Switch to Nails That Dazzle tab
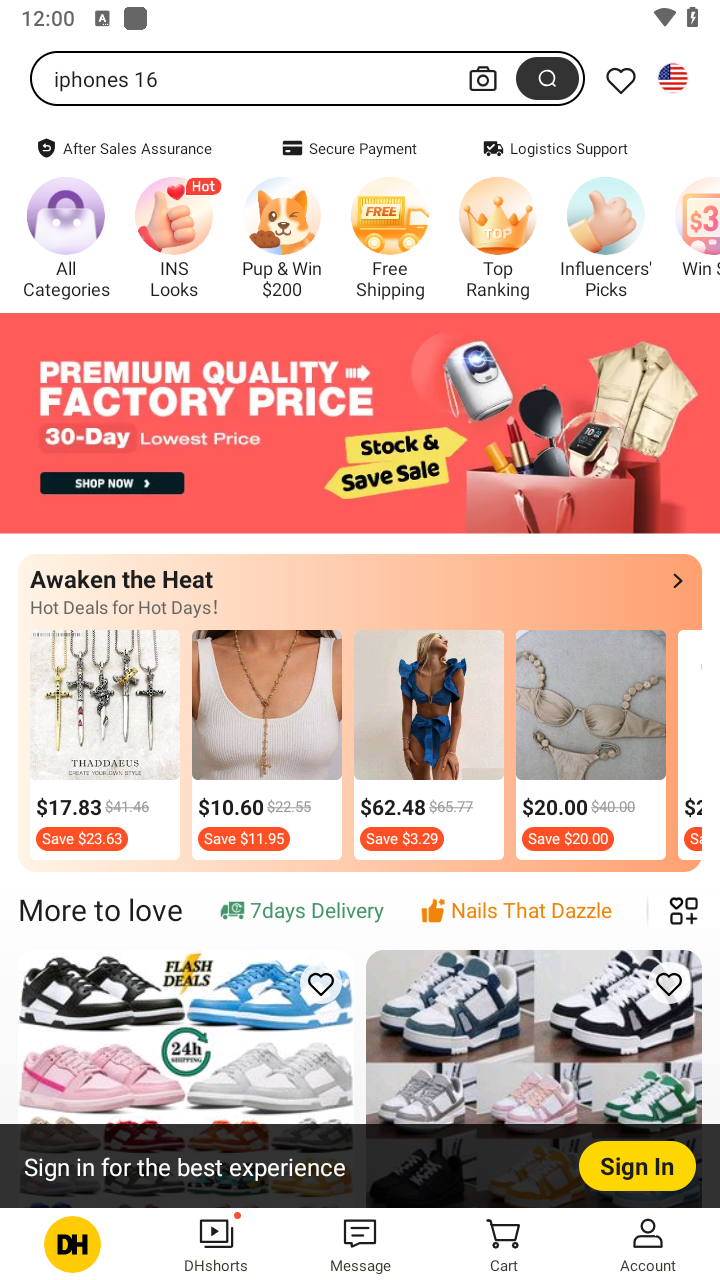720x1280 pixels. tap(516, 911)
